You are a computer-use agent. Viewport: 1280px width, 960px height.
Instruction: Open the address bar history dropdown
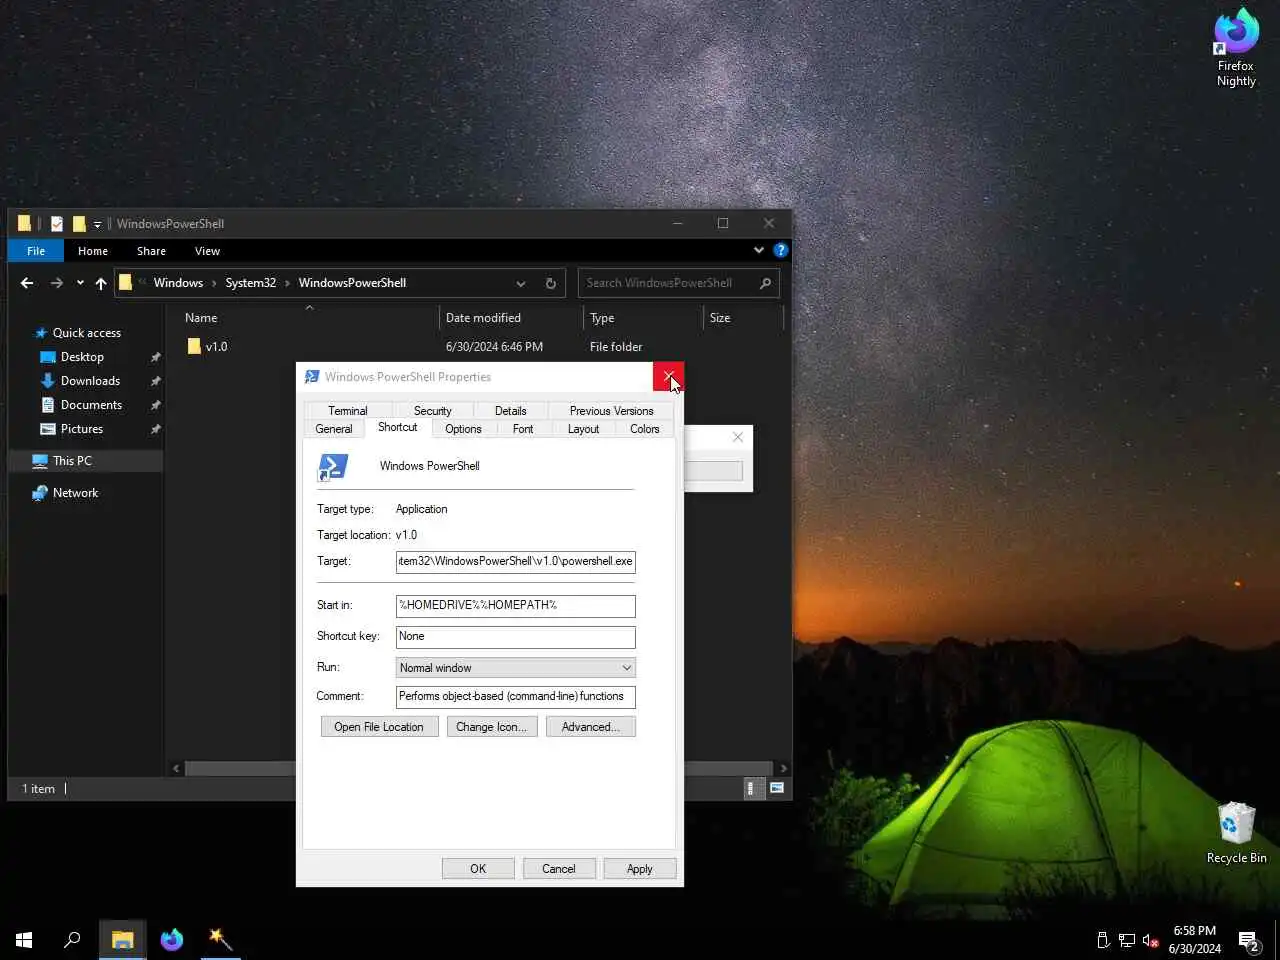[520, 283]
